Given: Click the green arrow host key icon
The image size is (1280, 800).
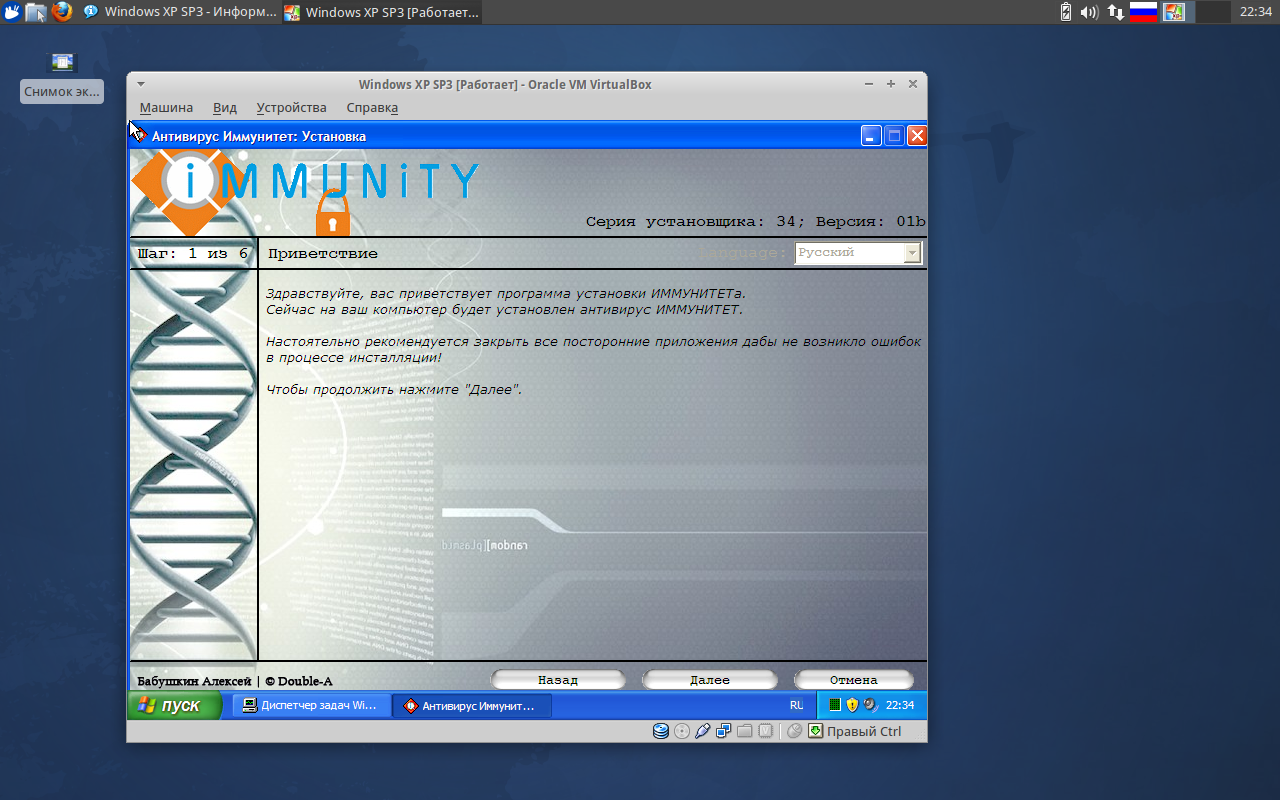Looking at the screenshot, I should (x=815, y=731).
